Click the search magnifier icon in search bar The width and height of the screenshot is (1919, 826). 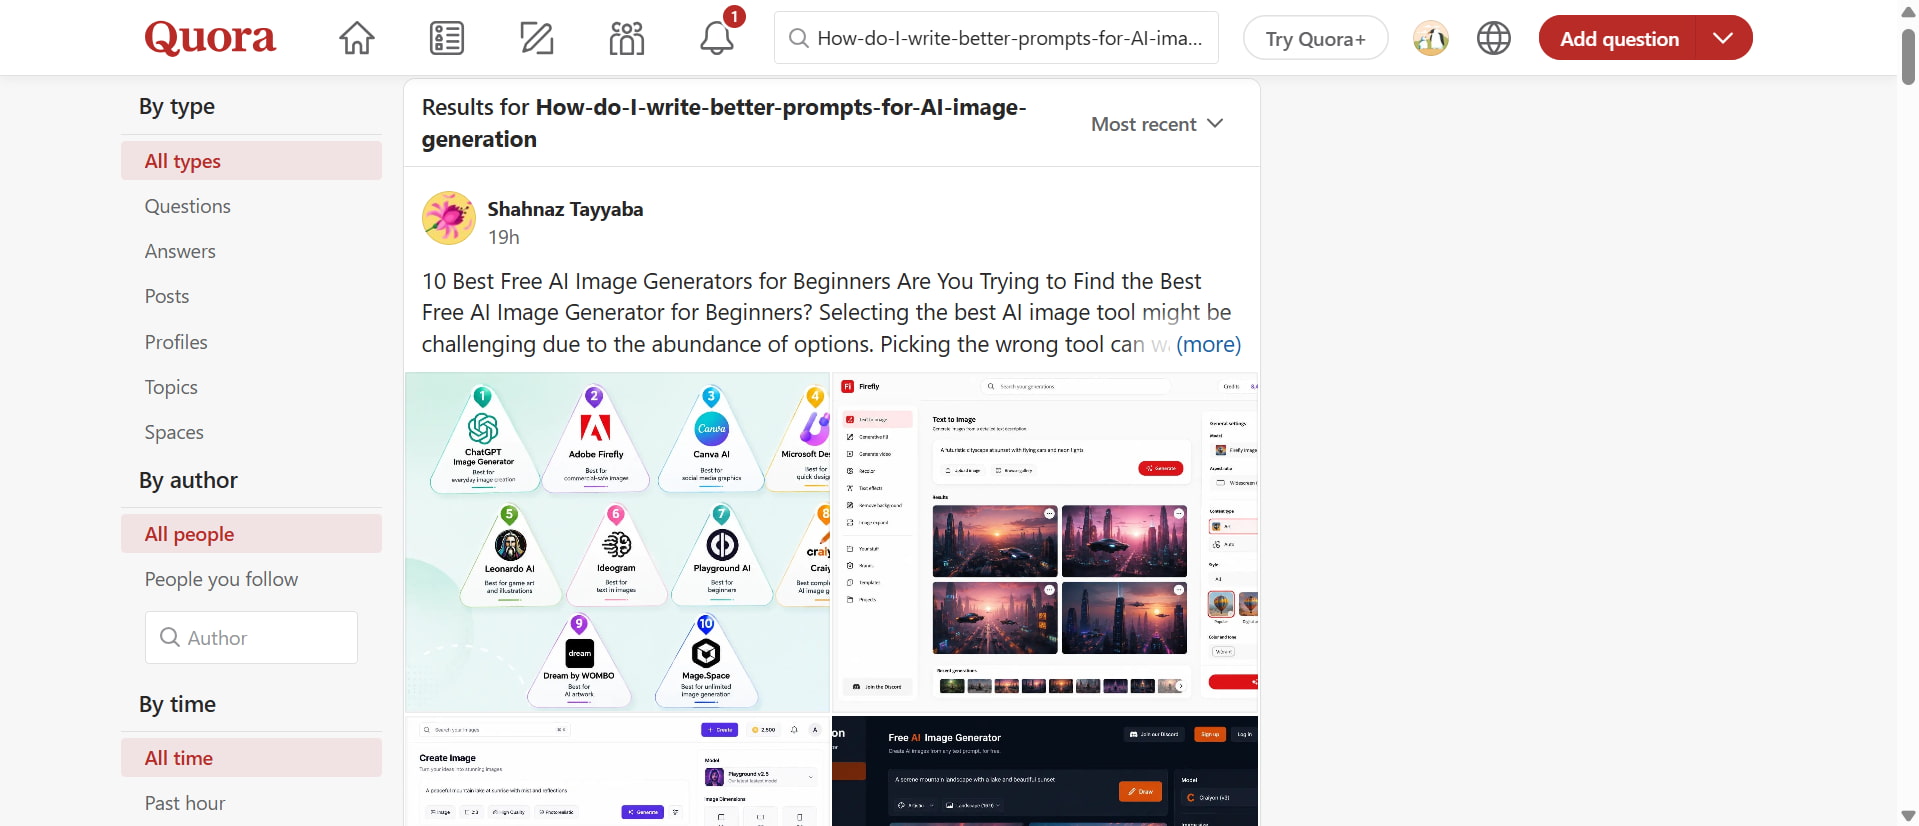pos(798,38)
